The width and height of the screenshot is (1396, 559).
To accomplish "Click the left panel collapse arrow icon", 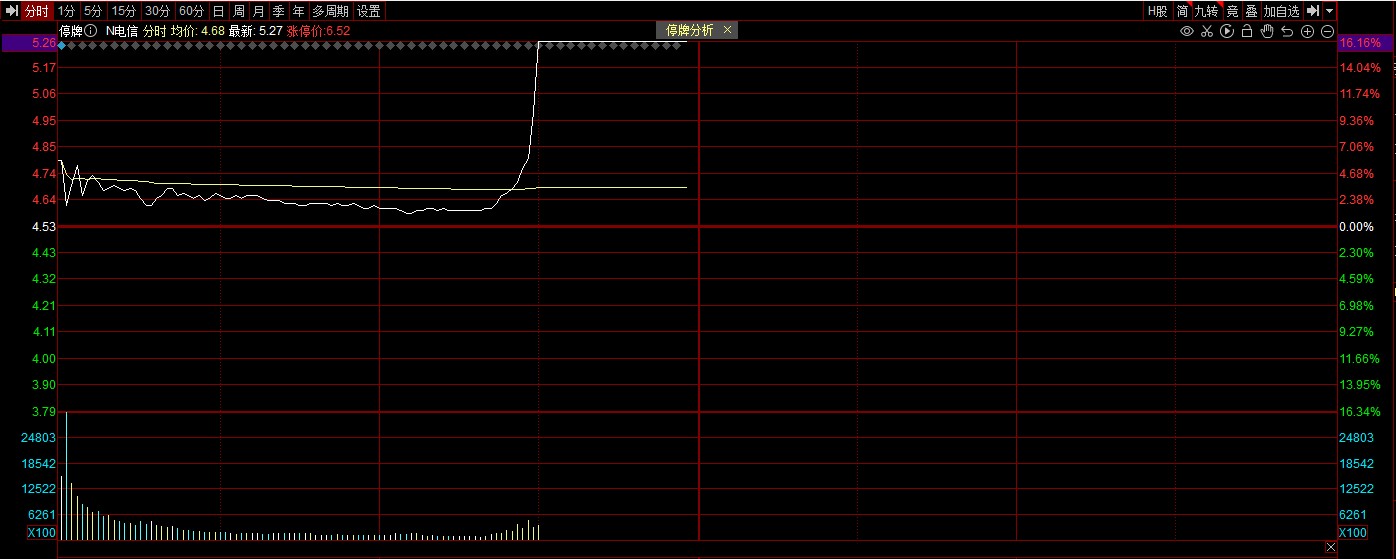I will click(x=12, y=11).
